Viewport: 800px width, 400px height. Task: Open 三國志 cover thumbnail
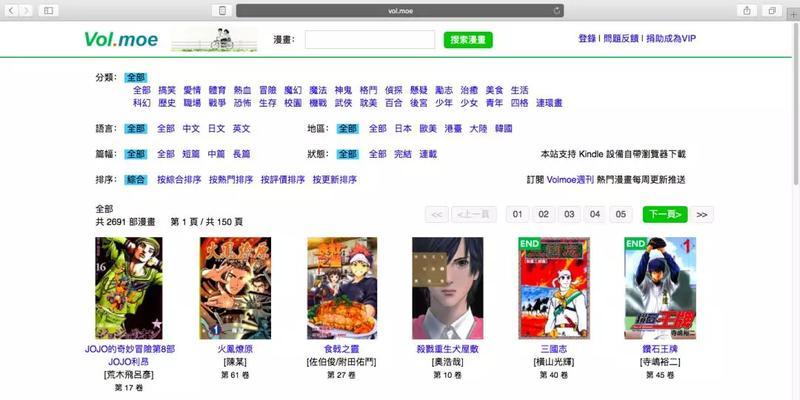click(x=554, y=288)
